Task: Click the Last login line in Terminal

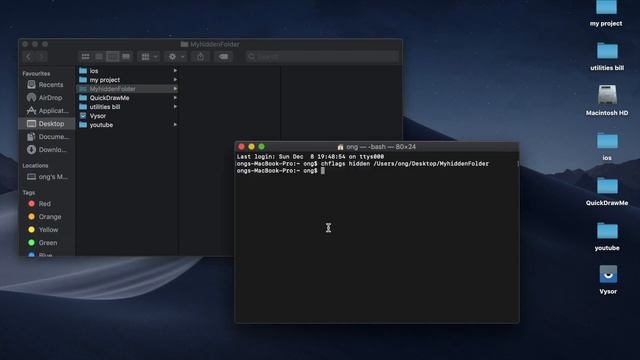Action: 310,157
